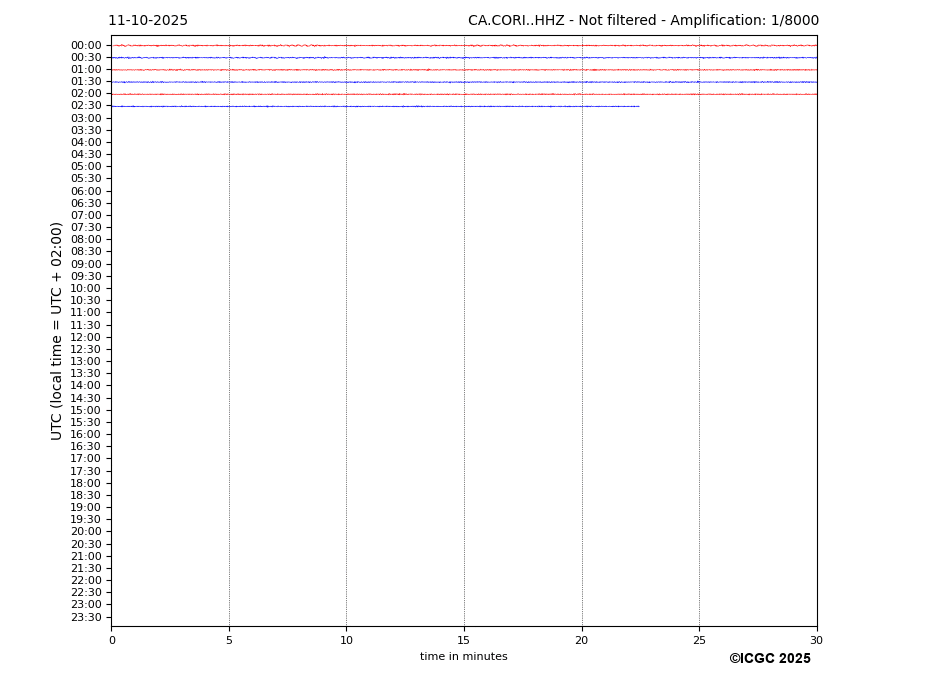Click the 23:30 time label on y-axis
Screen dimensions: 927x696
[85, 617]
